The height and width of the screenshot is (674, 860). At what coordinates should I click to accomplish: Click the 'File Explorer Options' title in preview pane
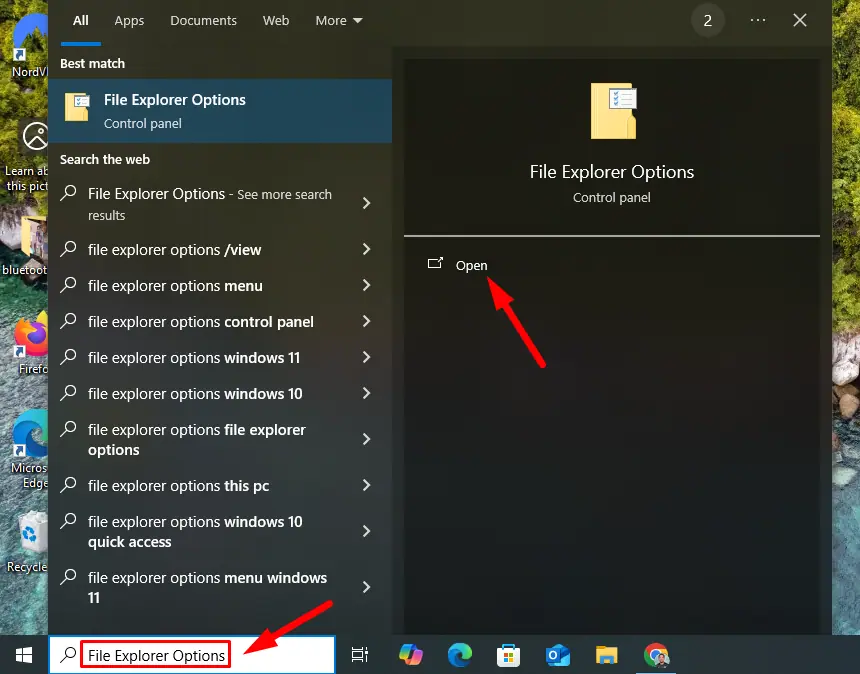click(x=612, y=172)
